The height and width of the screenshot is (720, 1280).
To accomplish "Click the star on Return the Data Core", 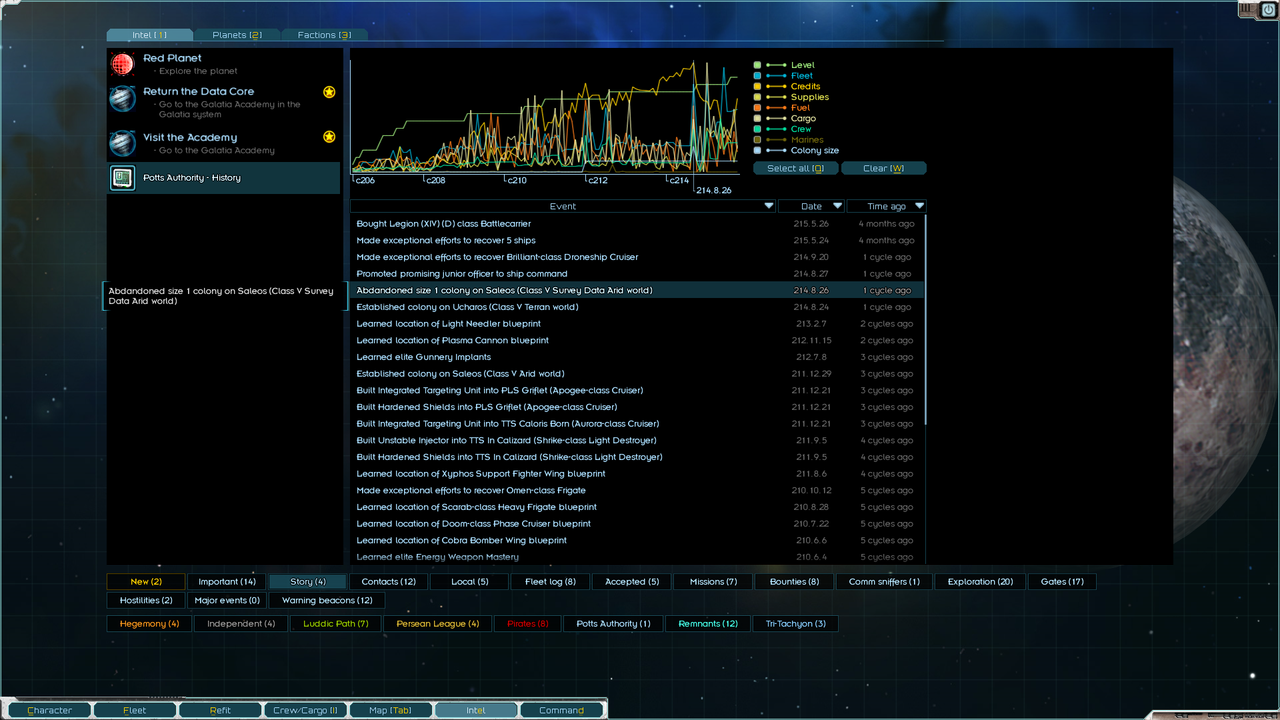I will pyautogui.click(x=329, y=91).
